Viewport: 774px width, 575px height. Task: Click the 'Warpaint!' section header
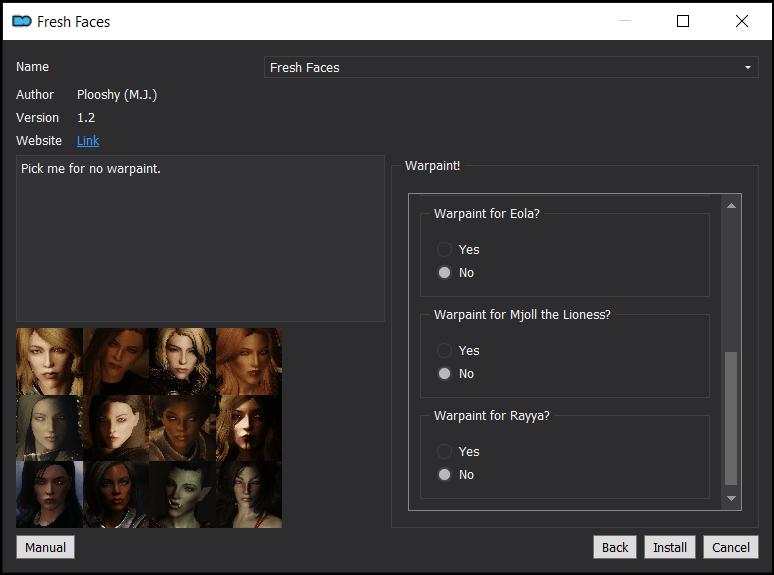432,166
